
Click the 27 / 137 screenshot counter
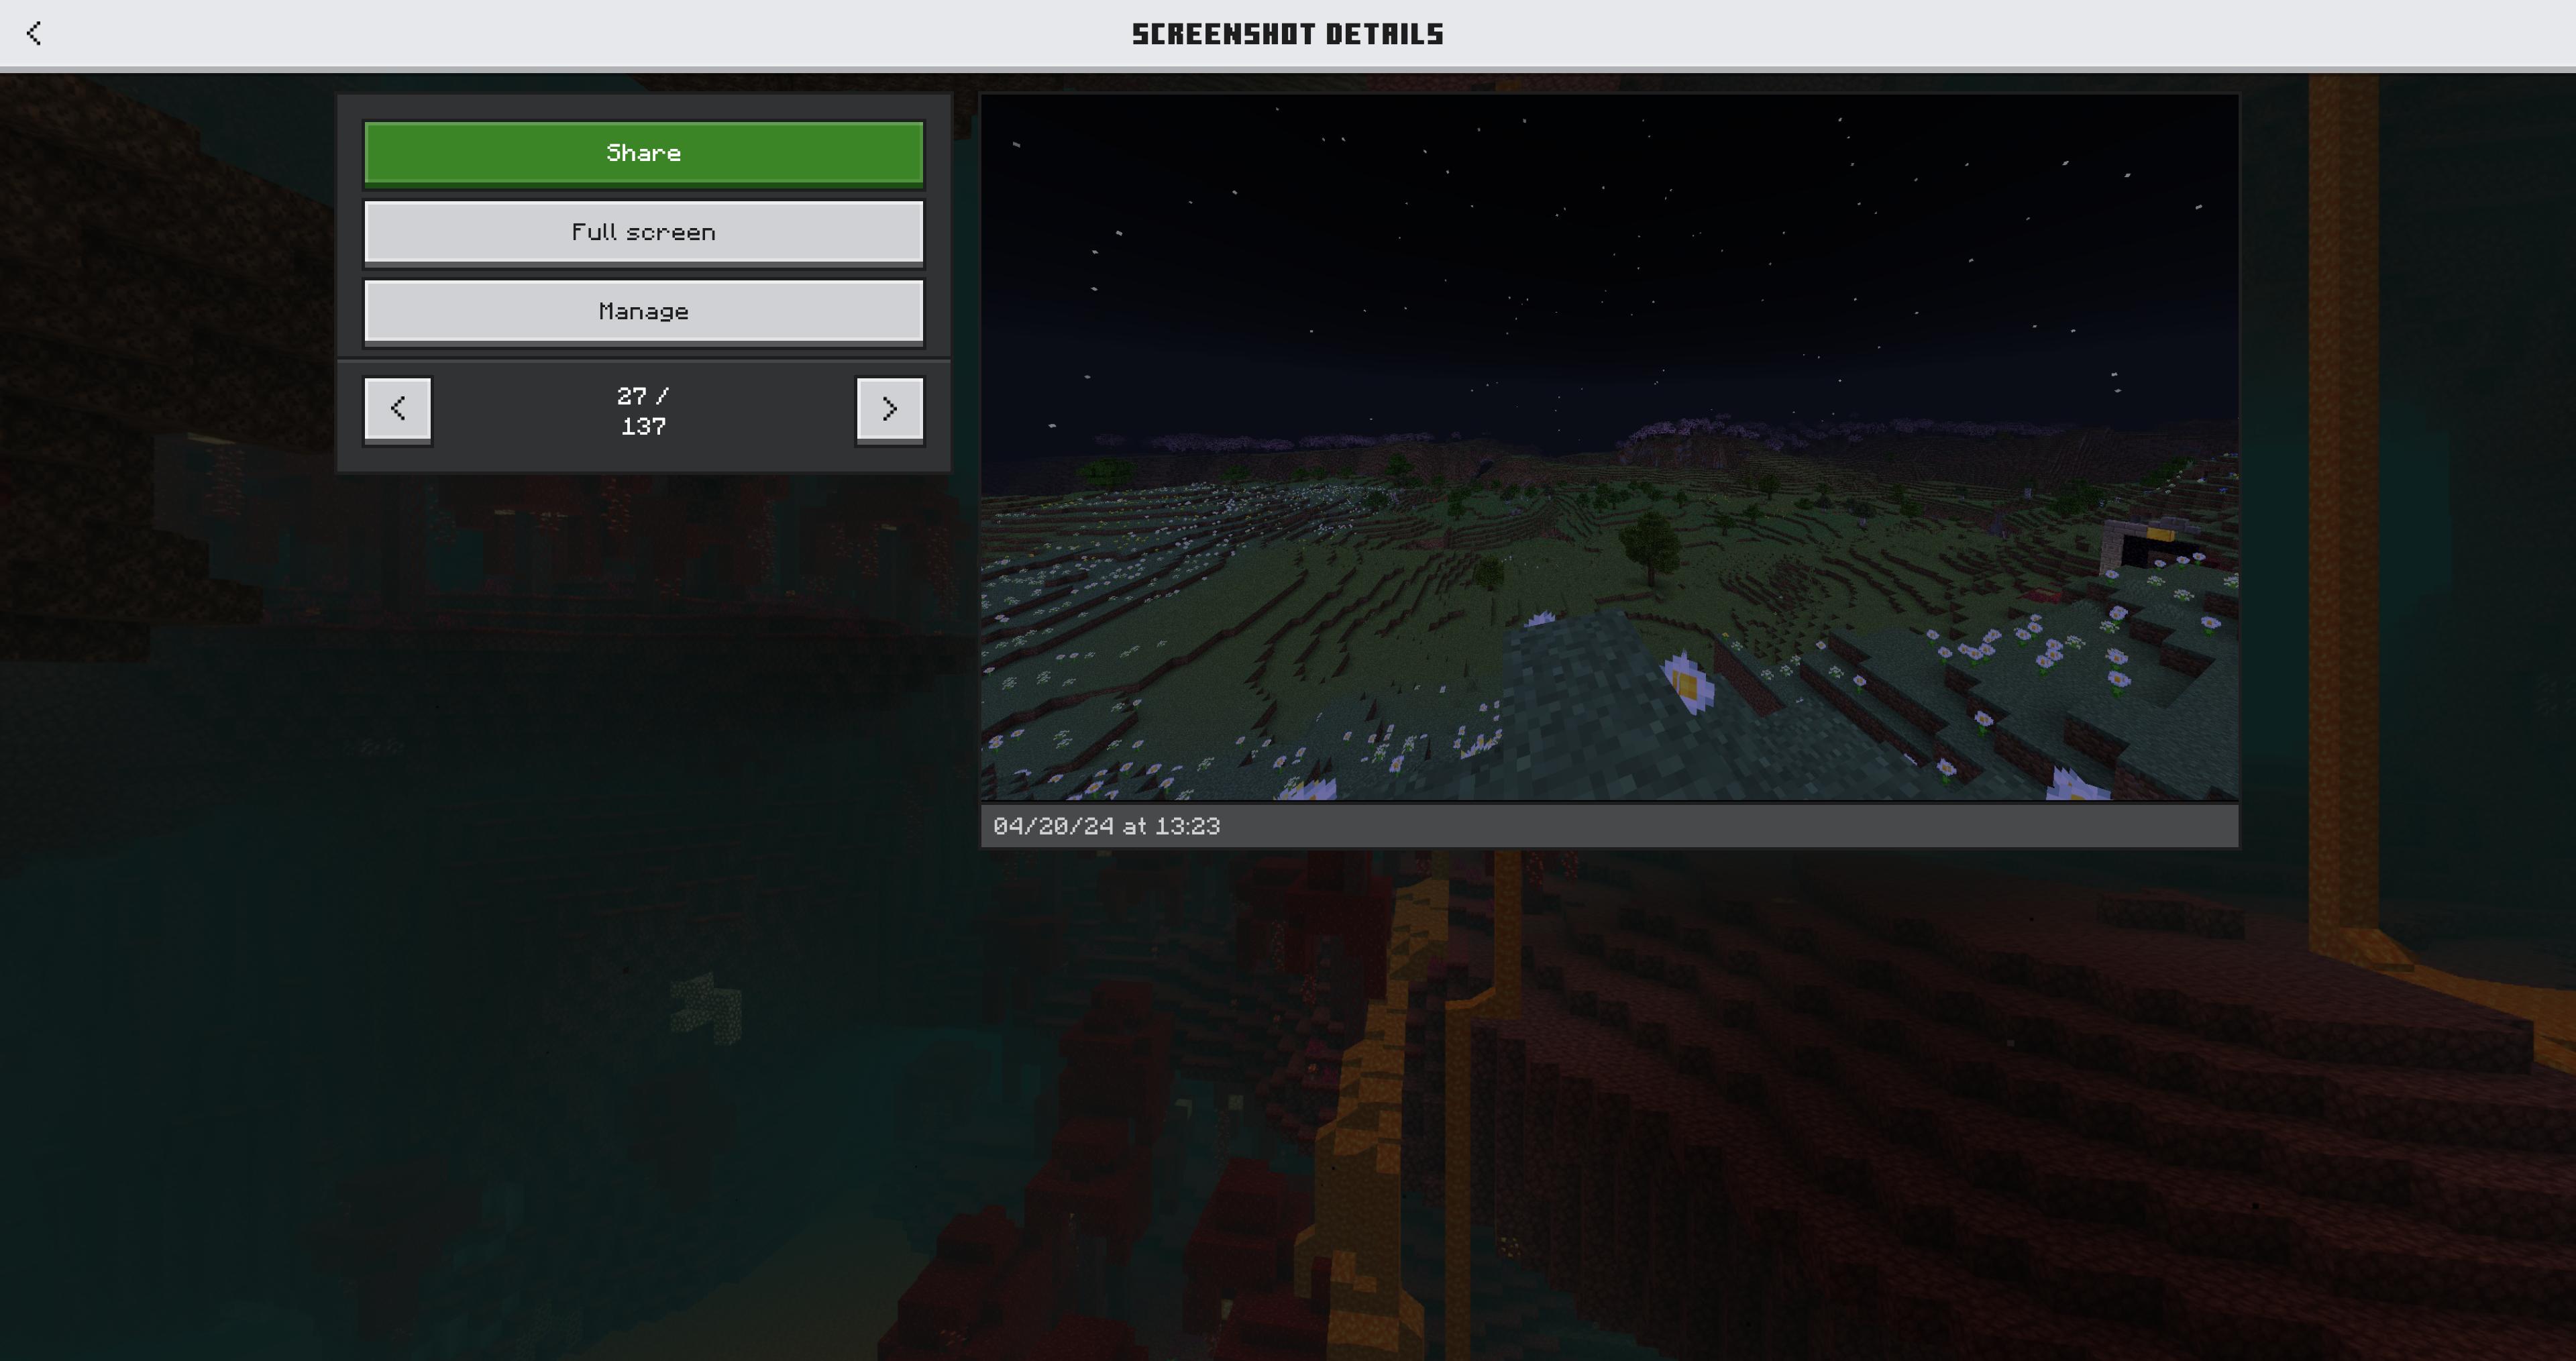(643, 411)
